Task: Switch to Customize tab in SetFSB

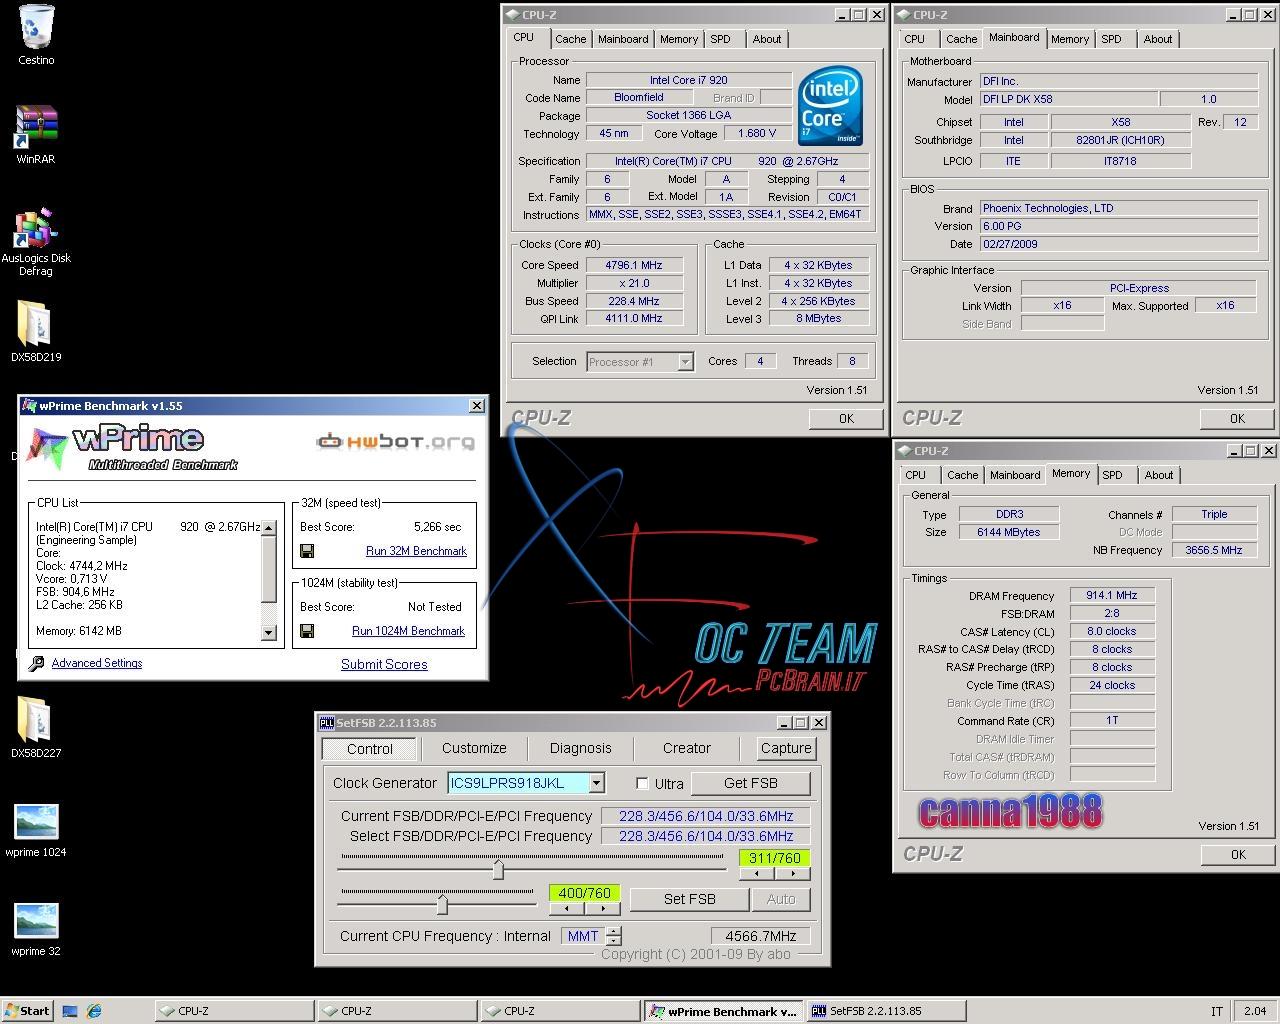Action: (474, 748)
